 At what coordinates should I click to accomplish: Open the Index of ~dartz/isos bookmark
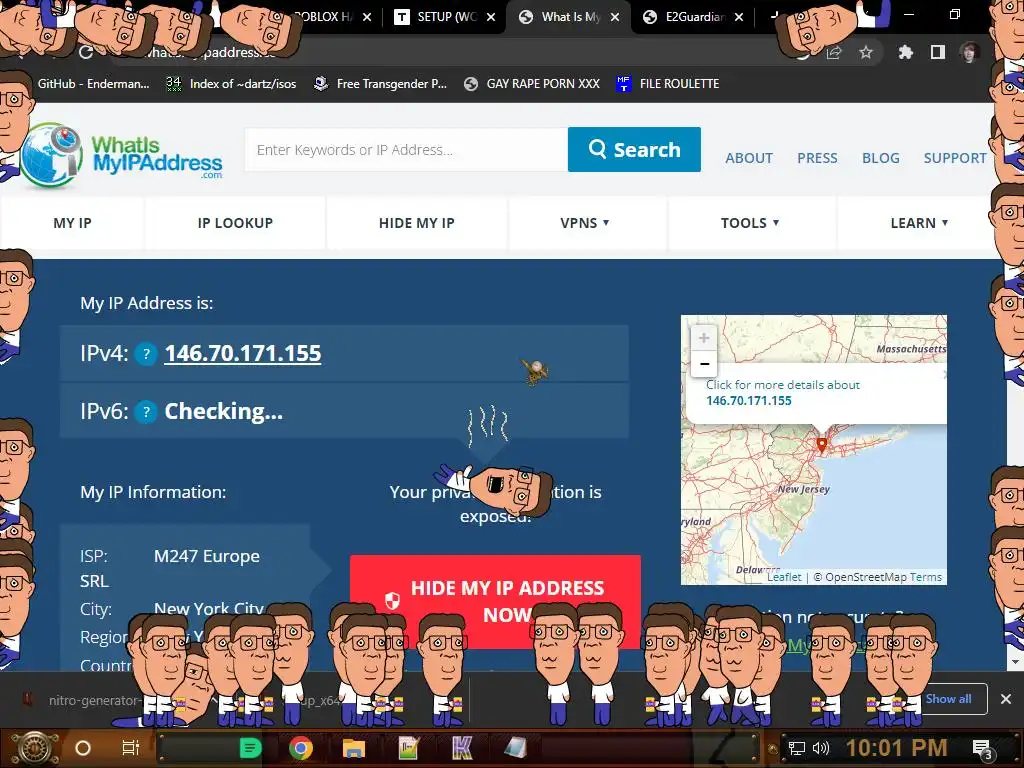point(231,84)
